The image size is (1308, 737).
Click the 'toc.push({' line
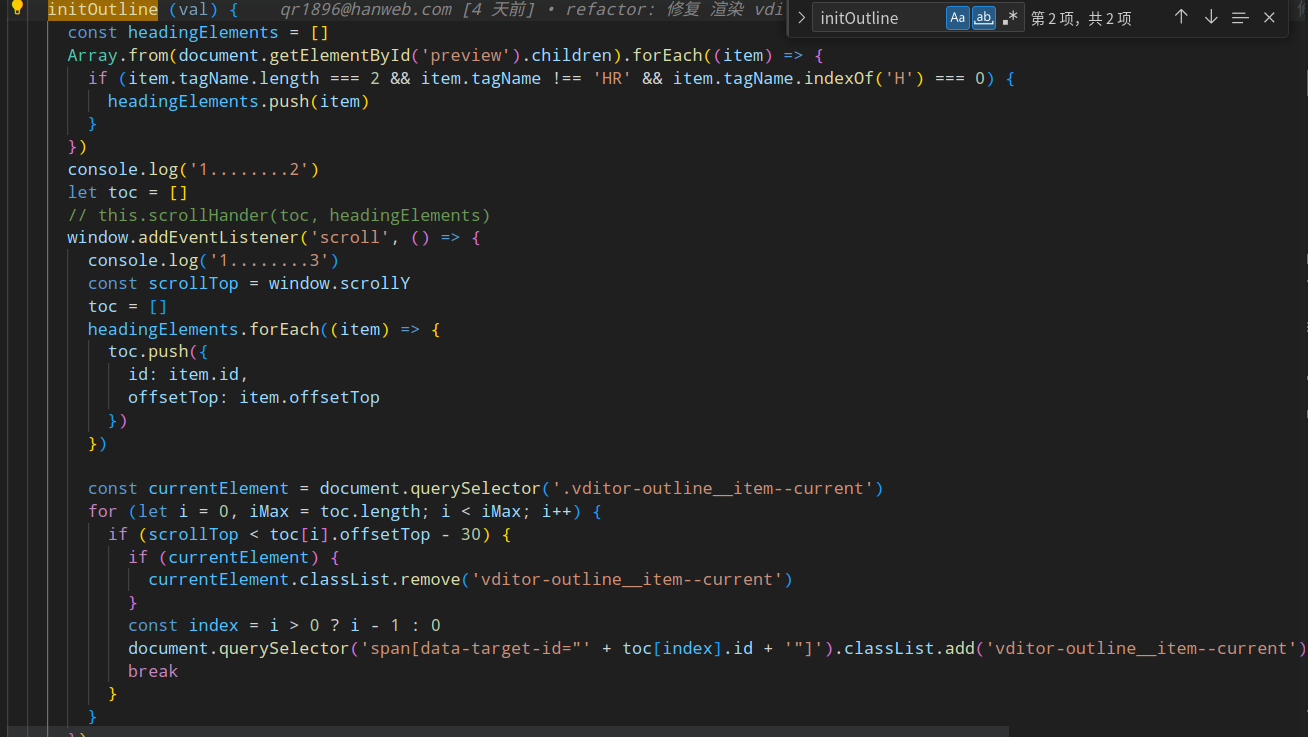158,351
